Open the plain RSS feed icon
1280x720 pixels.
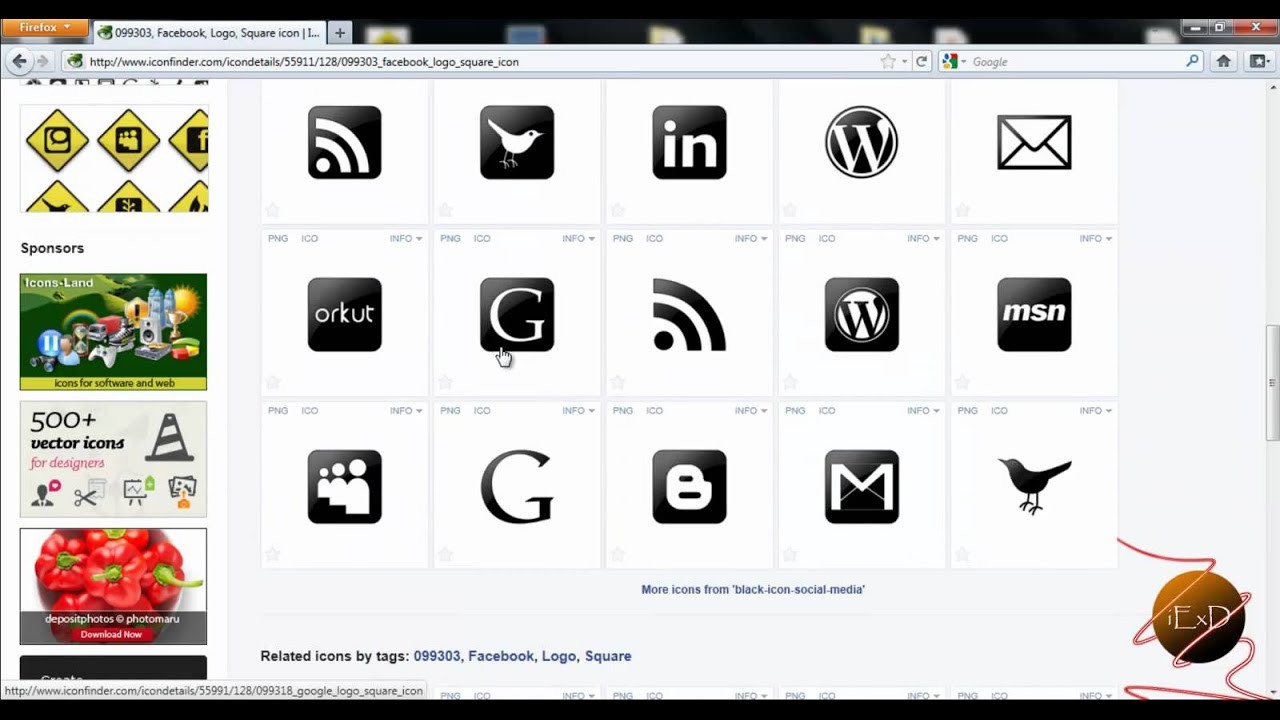[689, 314]
